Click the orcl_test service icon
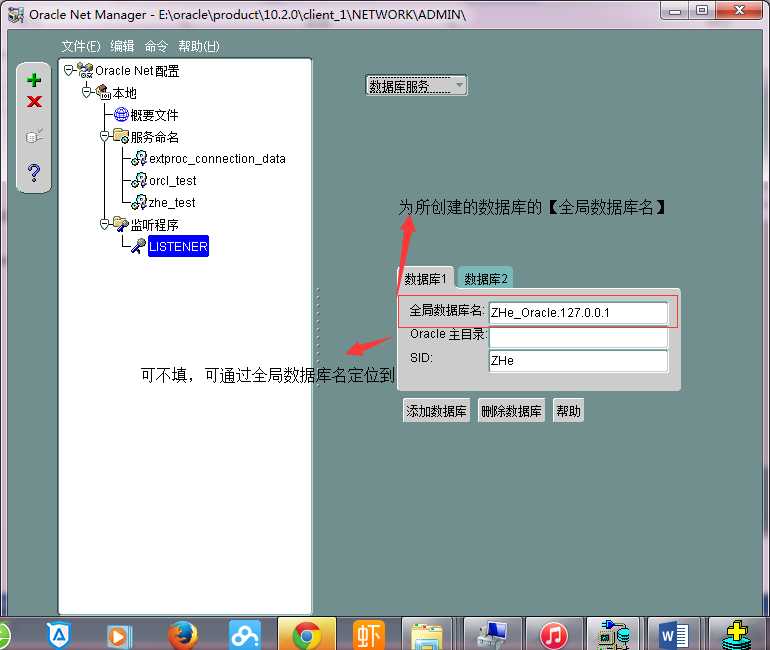The height and width of the screenshot is (650, 770). point(139,180)
